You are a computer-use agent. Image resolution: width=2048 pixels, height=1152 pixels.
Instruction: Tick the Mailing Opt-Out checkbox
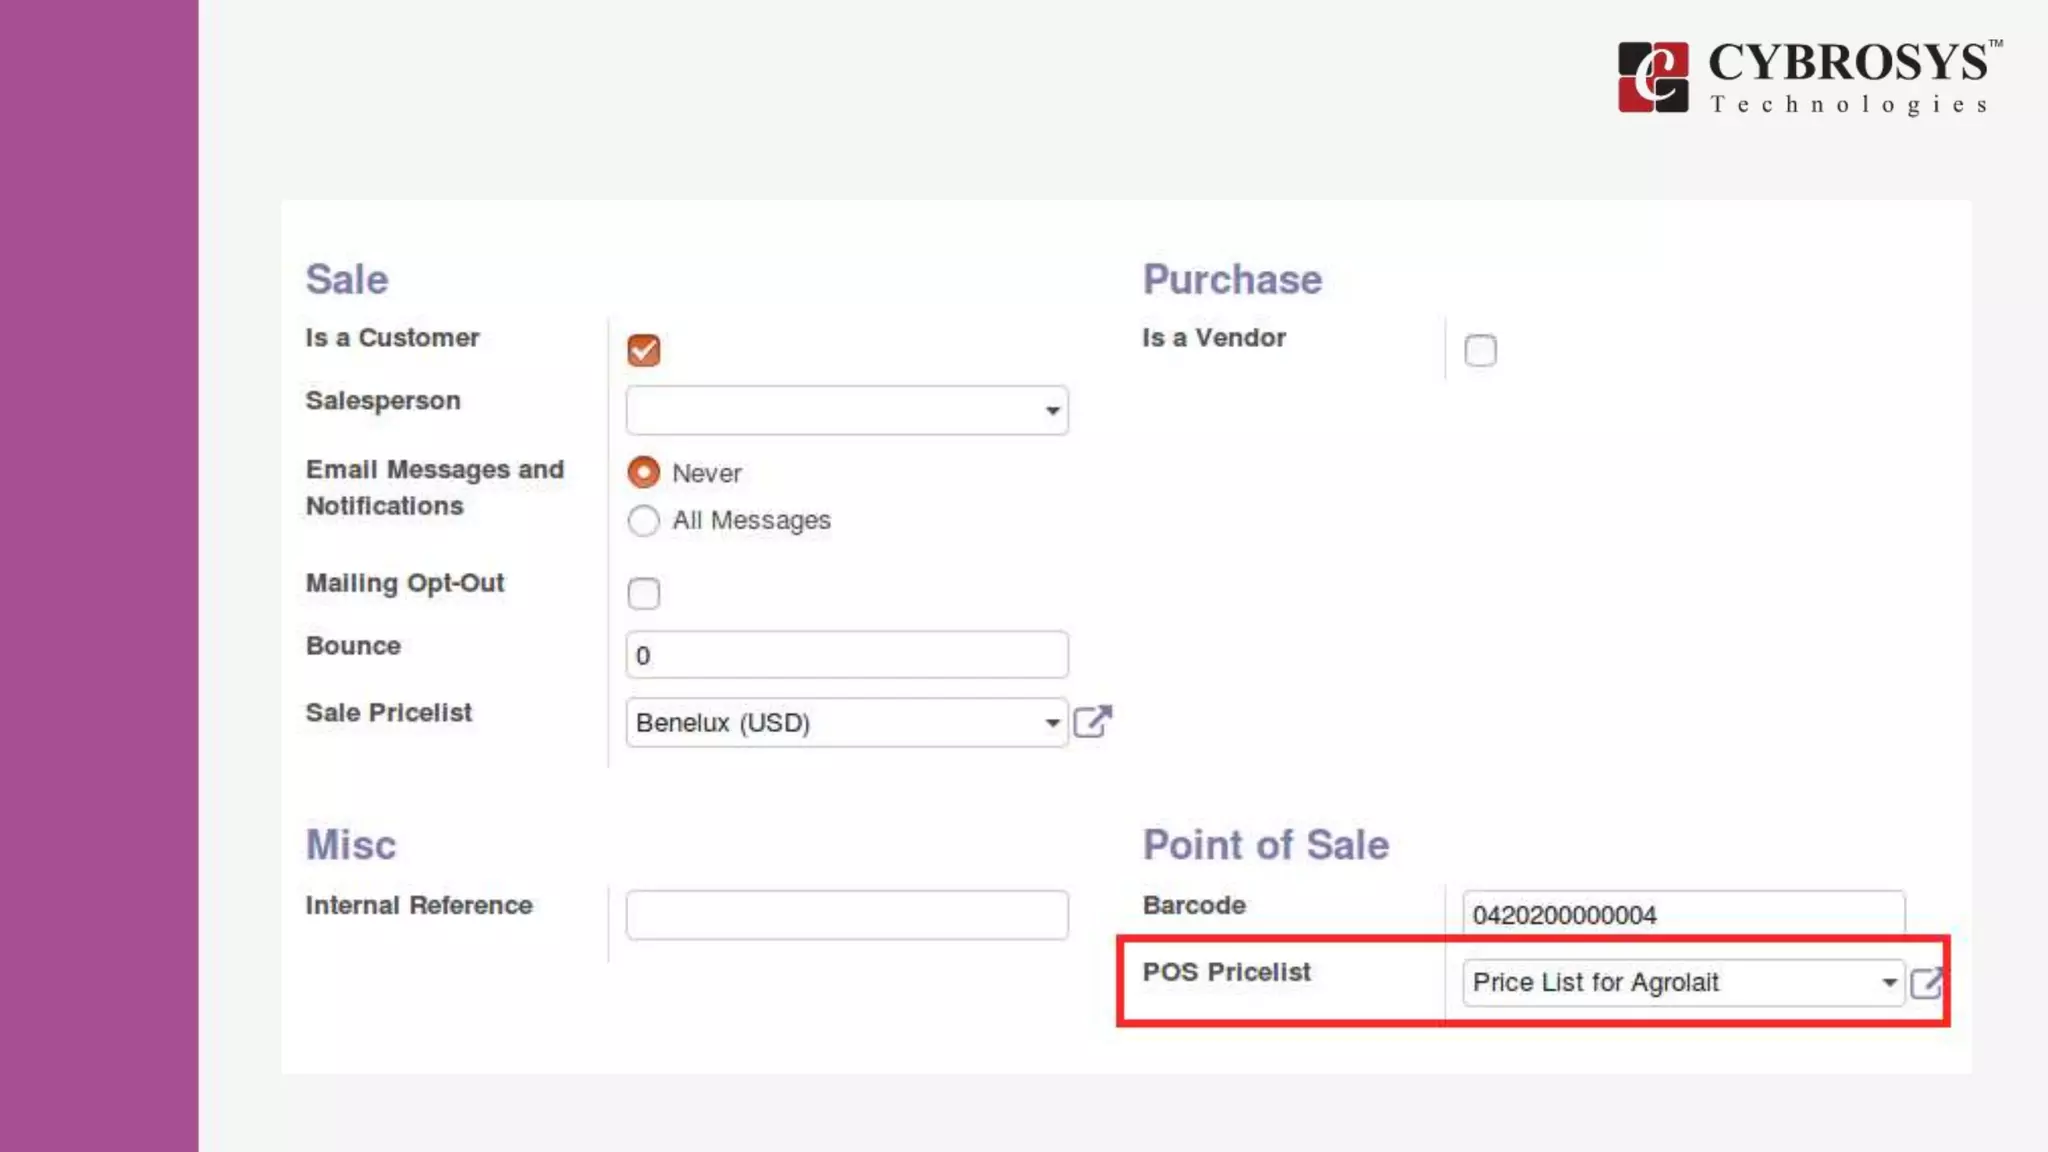click(643, 593)
